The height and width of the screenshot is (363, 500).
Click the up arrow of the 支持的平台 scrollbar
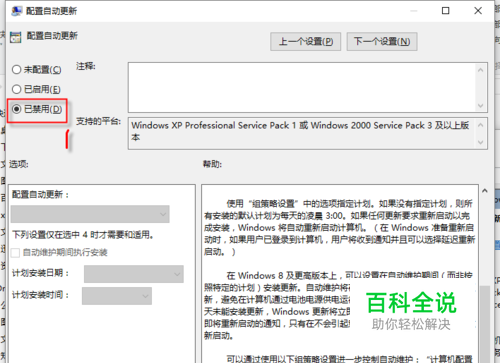480,125
